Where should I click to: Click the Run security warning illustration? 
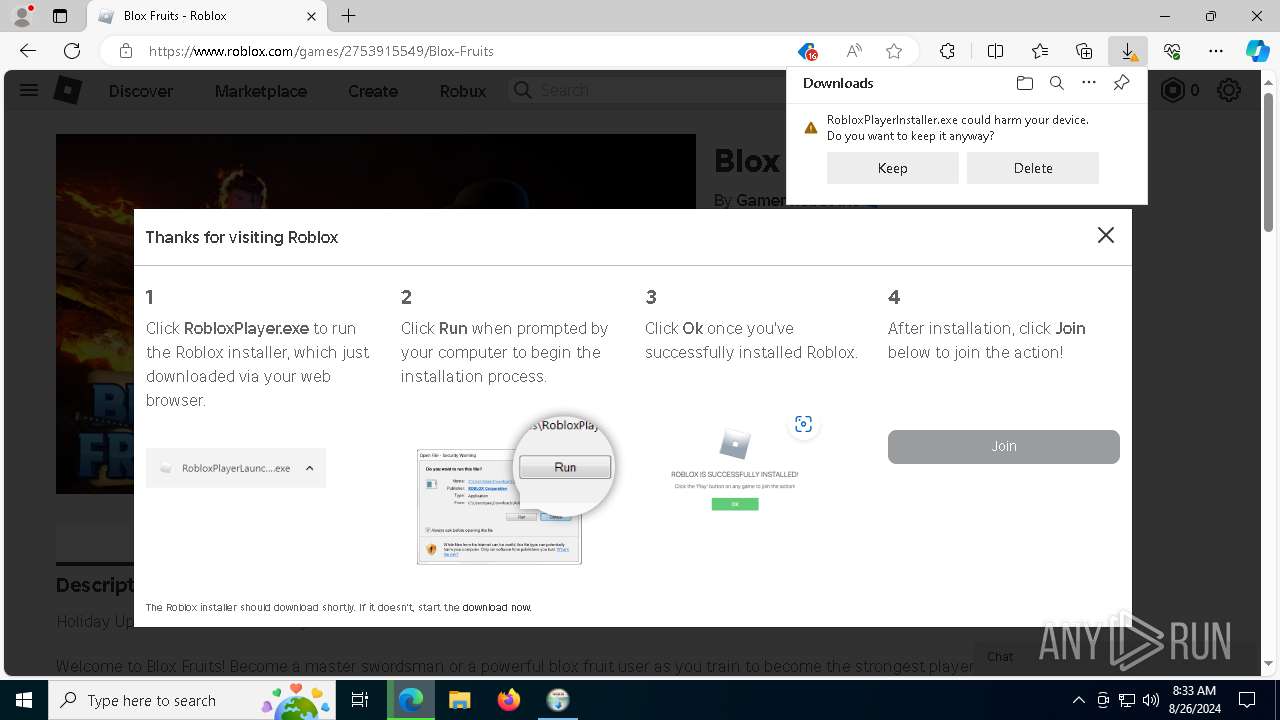coord(514,491)
